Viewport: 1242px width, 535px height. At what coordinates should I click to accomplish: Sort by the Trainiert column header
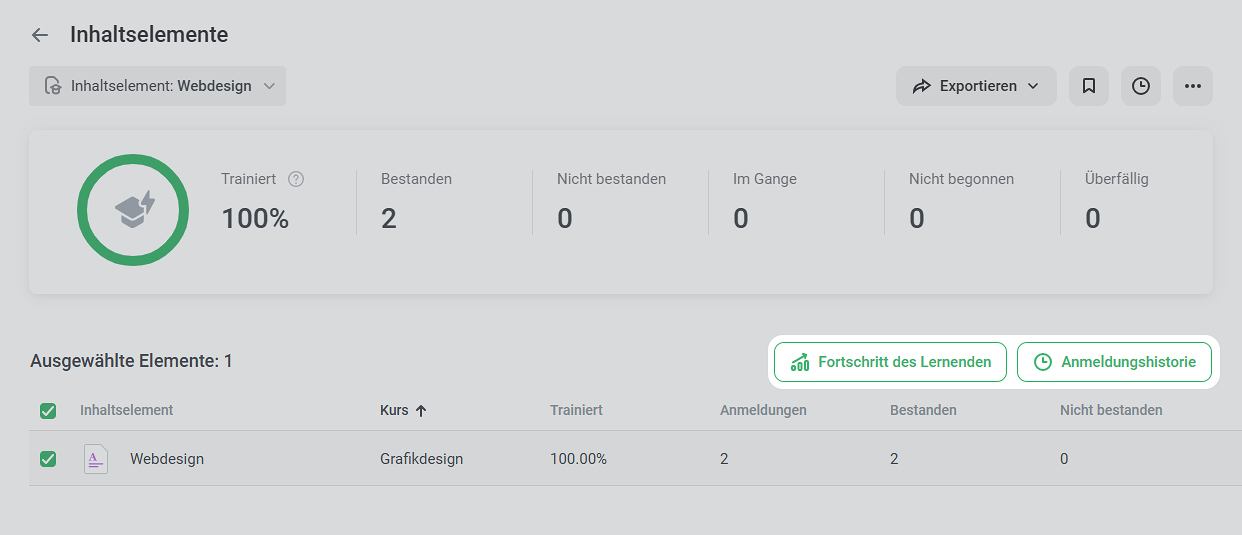[x=576, y=410]
